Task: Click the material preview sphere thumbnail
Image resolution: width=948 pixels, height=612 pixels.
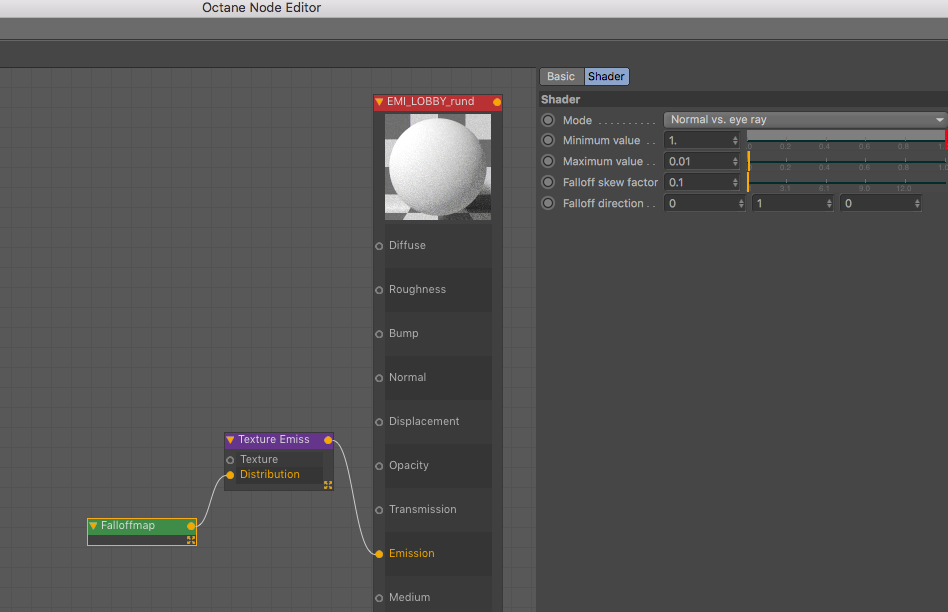Action: coord(438,167)
